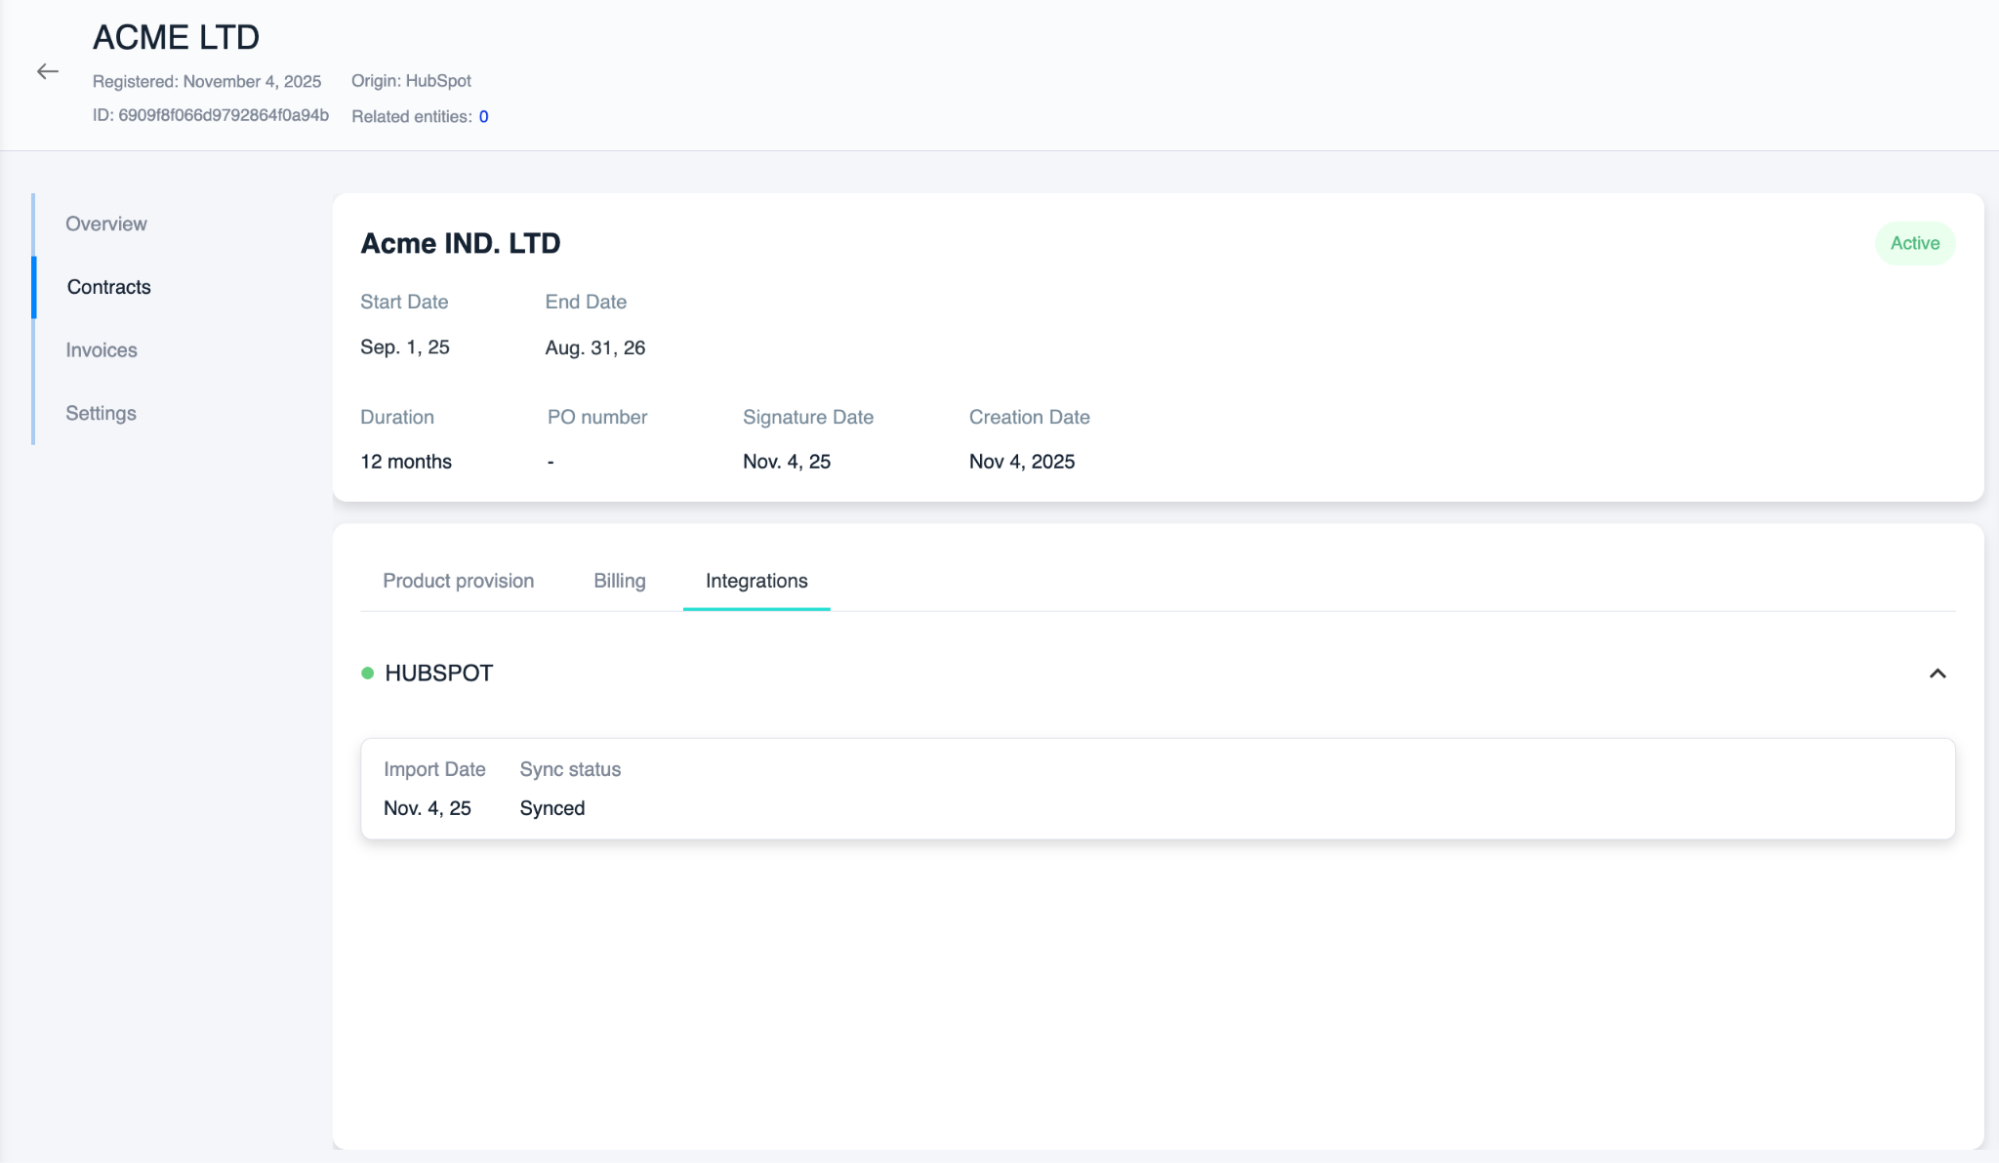Open the Related entities link

pyautogui.click(x=483, y=116)
